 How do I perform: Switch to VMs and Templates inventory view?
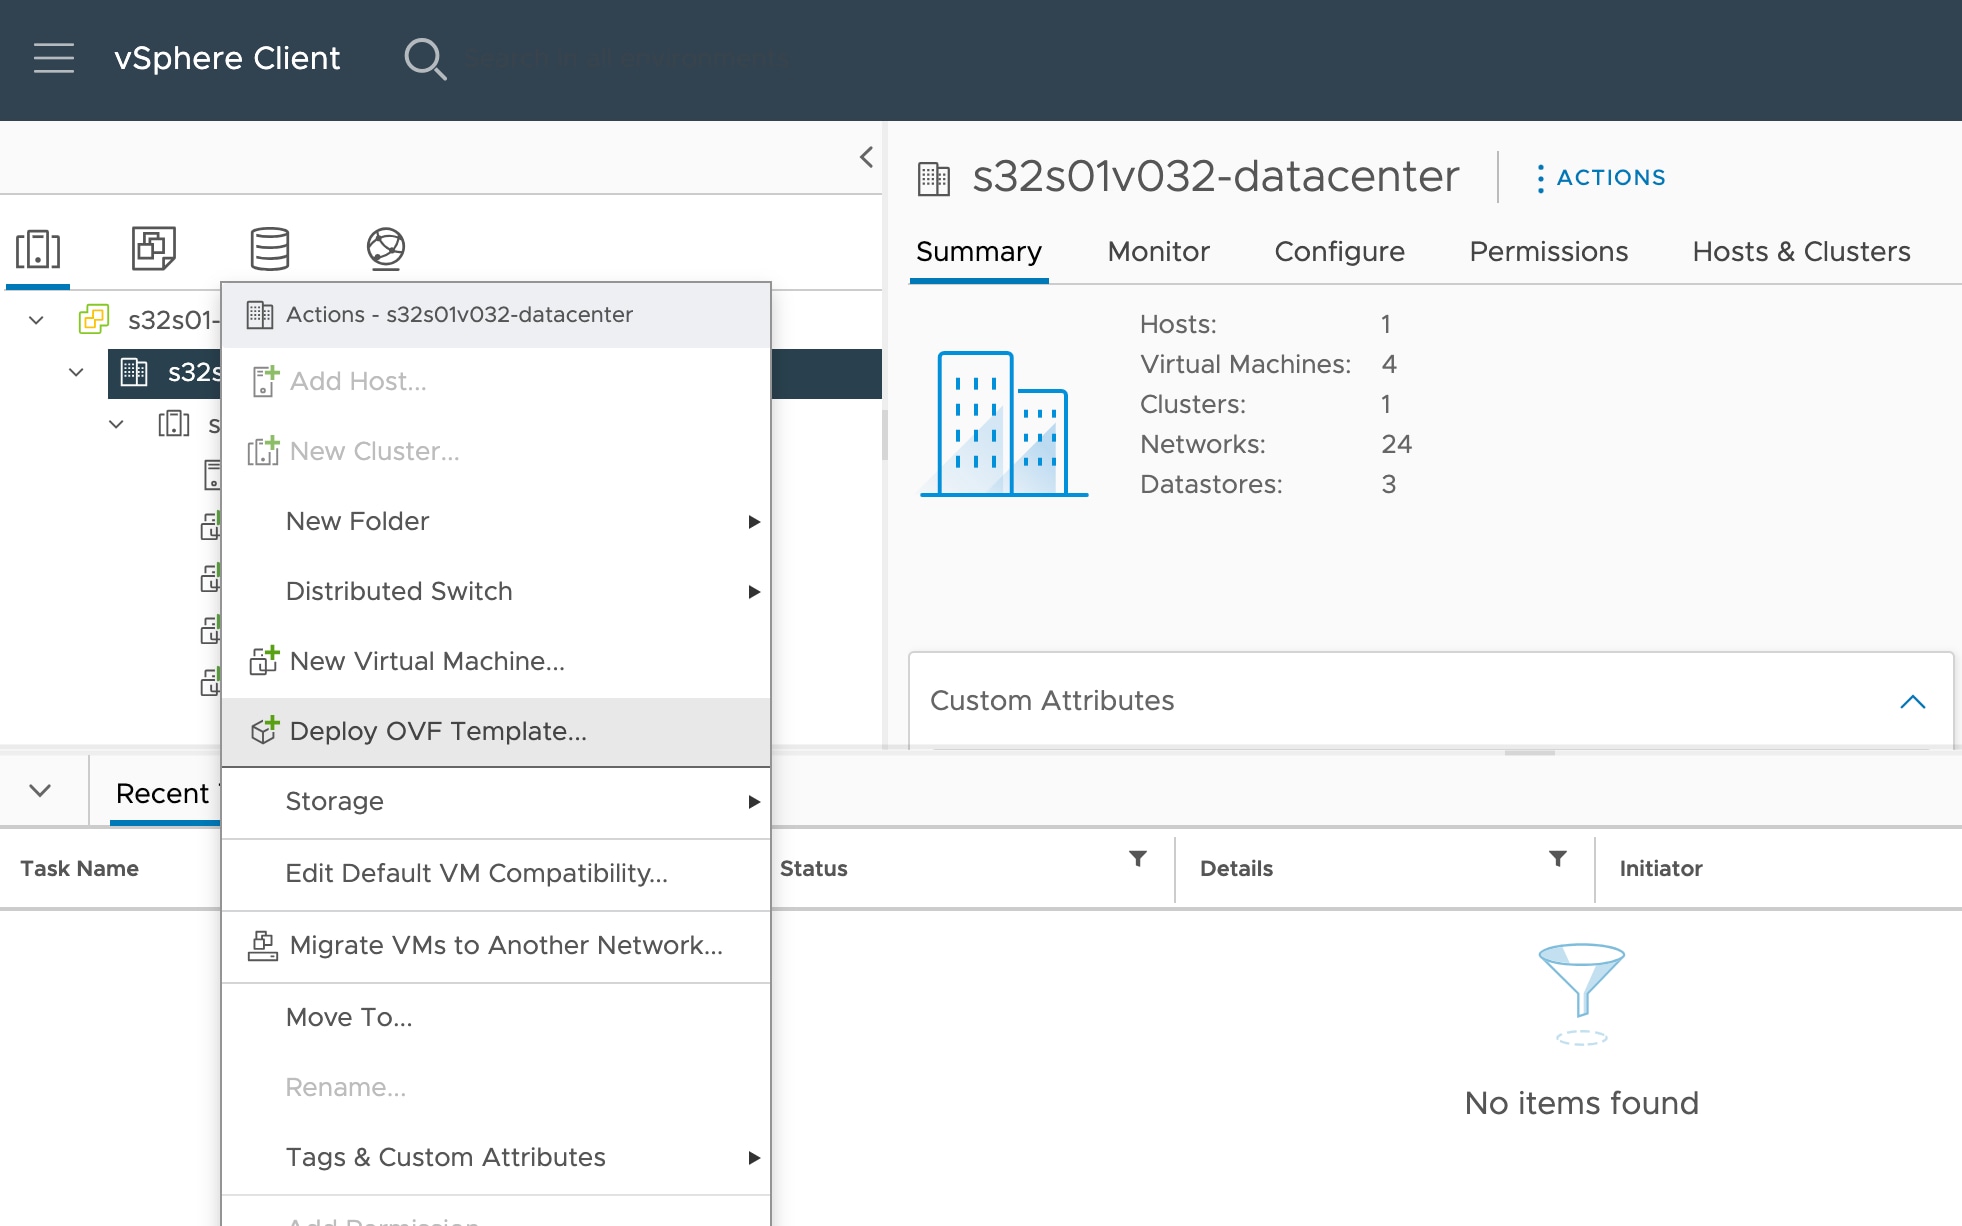(154, 248)
